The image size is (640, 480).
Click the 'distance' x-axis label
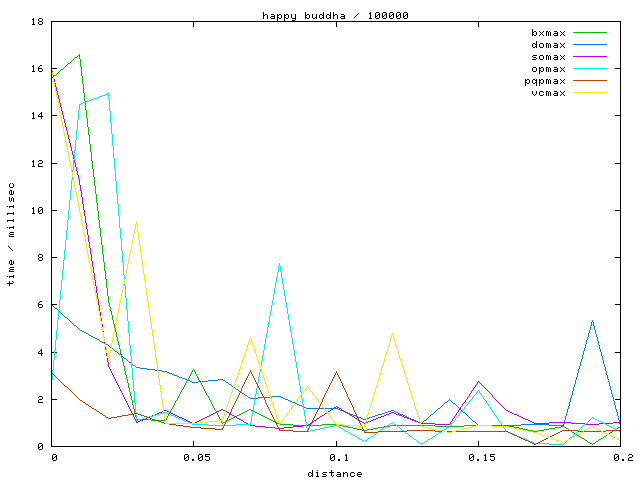(x=335, y=473)
